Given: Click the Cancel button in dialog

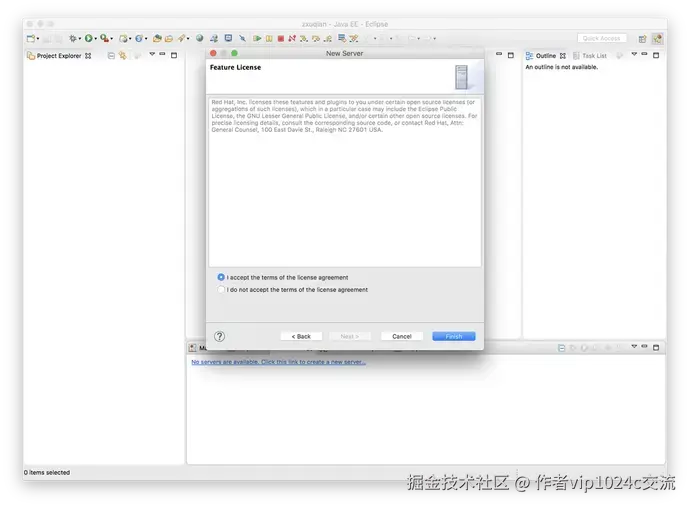Looking at the screenshot, I should tap(402, 336).
